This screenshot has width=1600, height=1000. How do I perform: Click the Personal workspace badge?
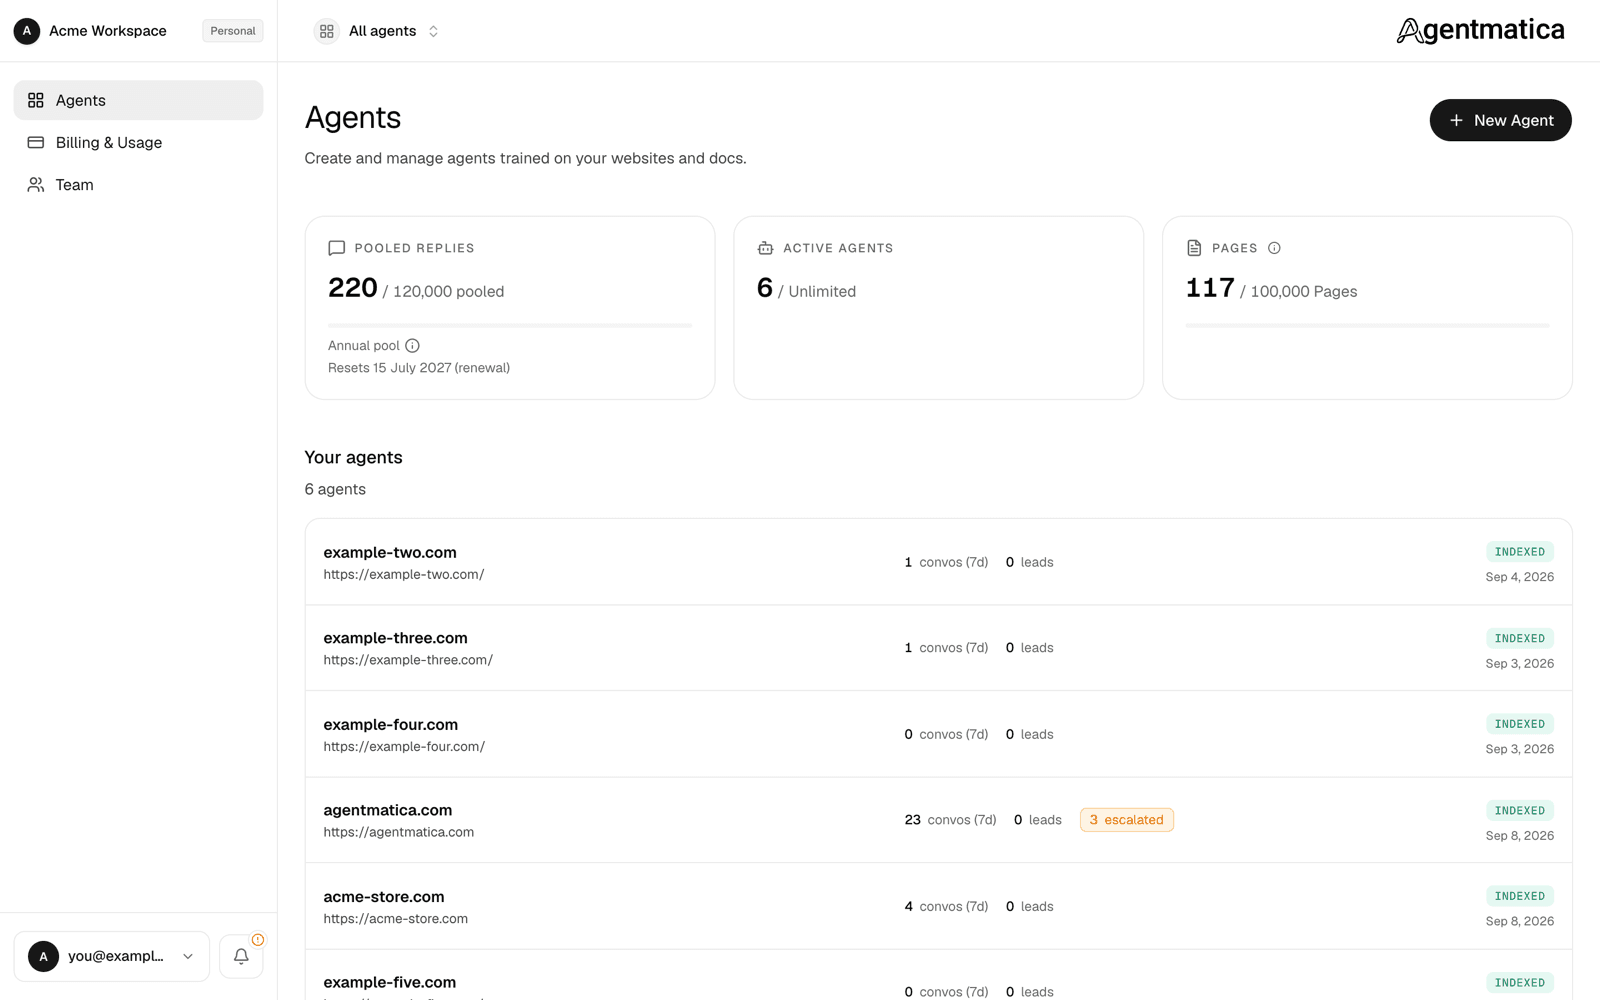click(233, 31)
